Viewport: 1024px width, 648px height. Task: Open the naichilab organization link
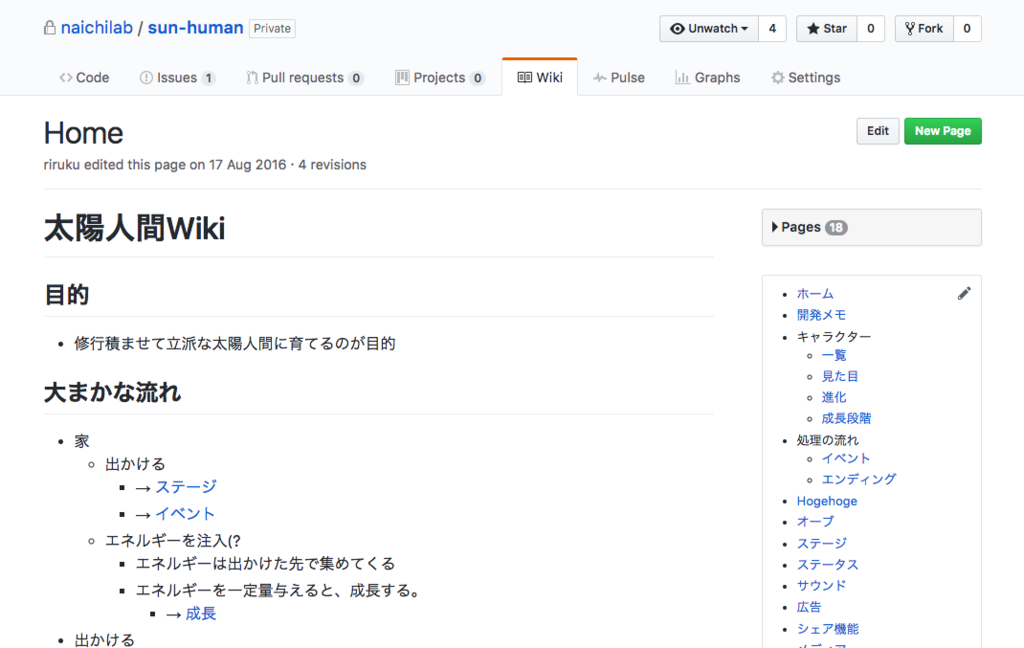(97, 28)
